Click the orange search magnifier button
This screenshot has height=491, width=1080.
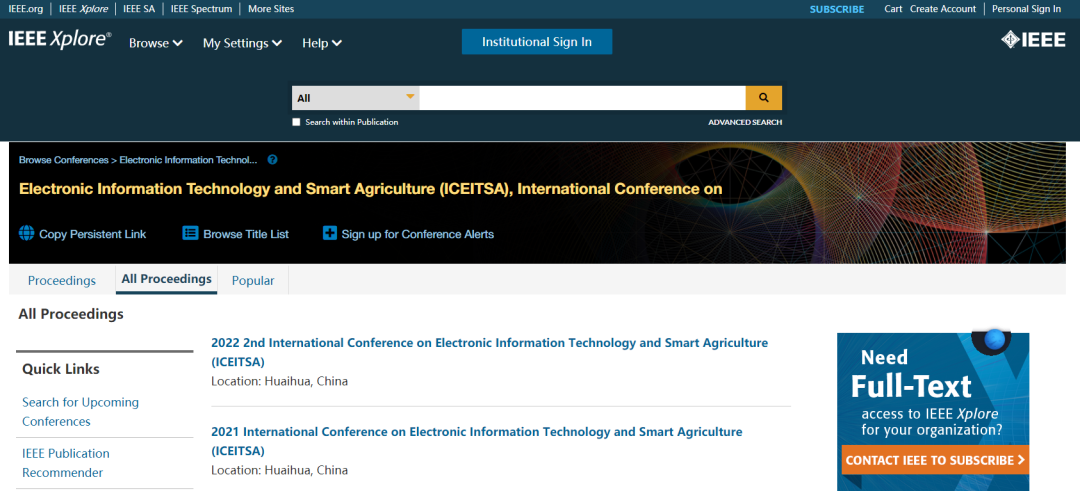click(x=763, y=98)
